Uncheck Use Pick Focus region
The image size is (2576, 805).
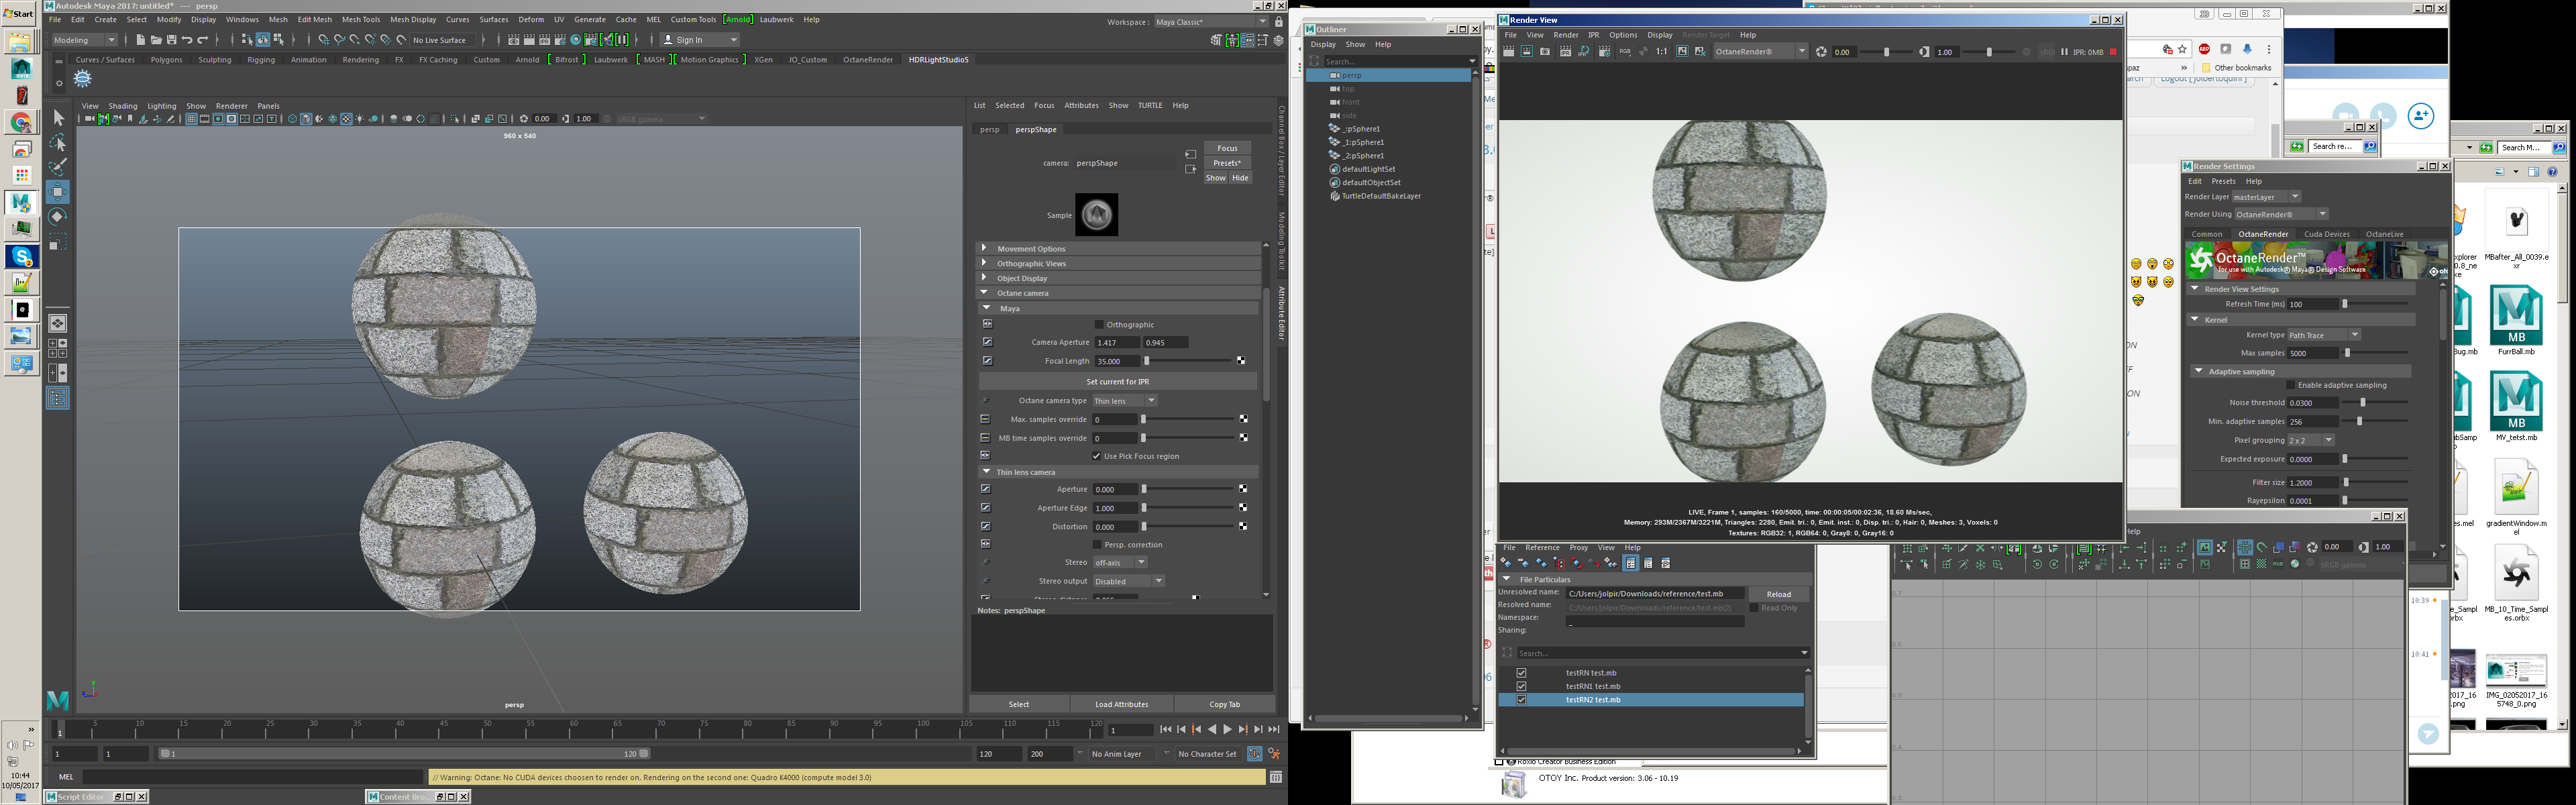point(1097,456)
